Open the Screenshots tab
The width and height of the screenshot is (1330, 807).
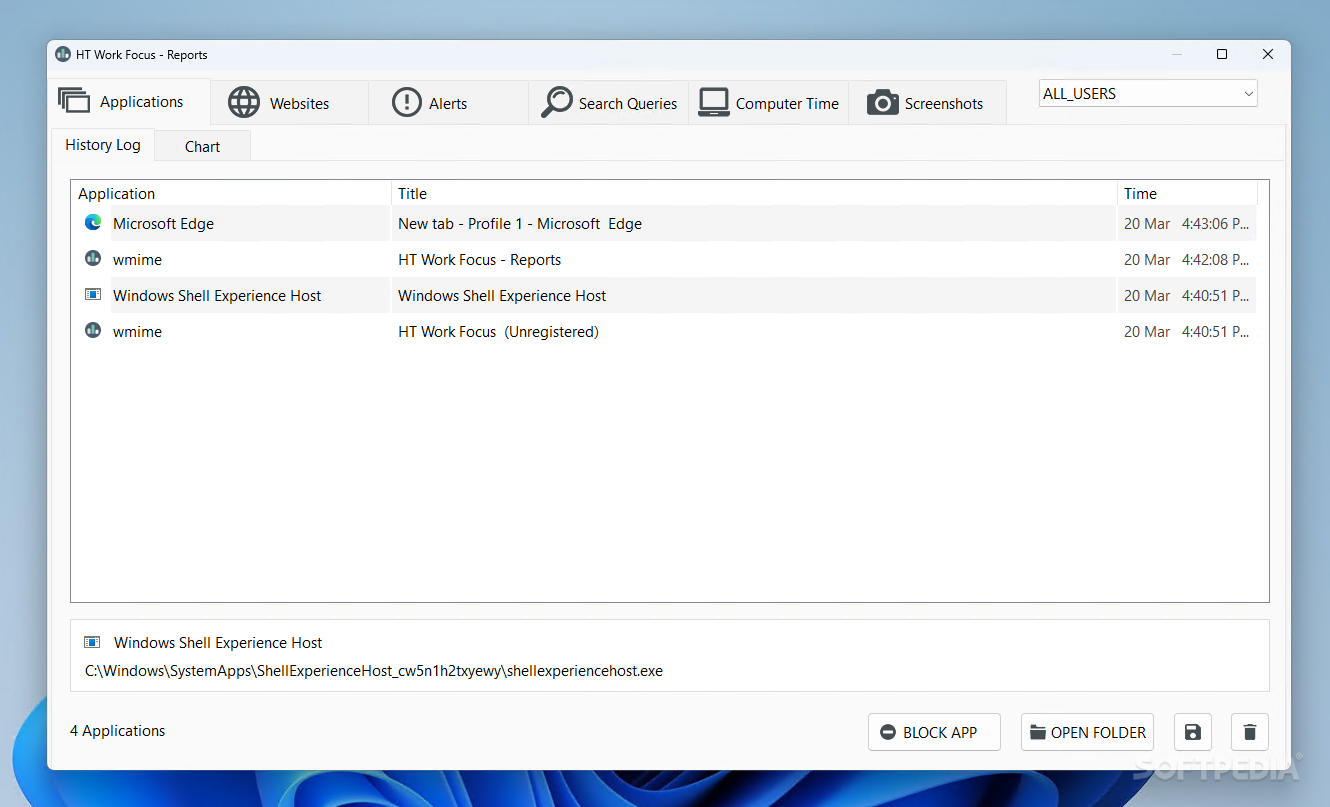pyautogui.click(x=926, y=103)
